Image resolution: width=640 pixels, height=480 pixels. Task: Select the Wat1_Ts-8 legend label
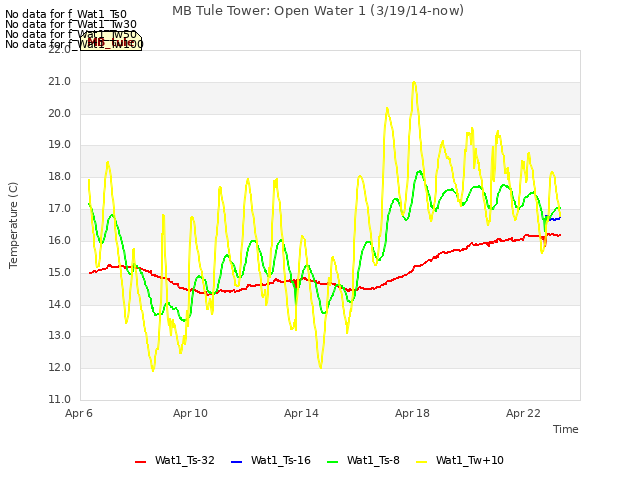tap(373, 460)
